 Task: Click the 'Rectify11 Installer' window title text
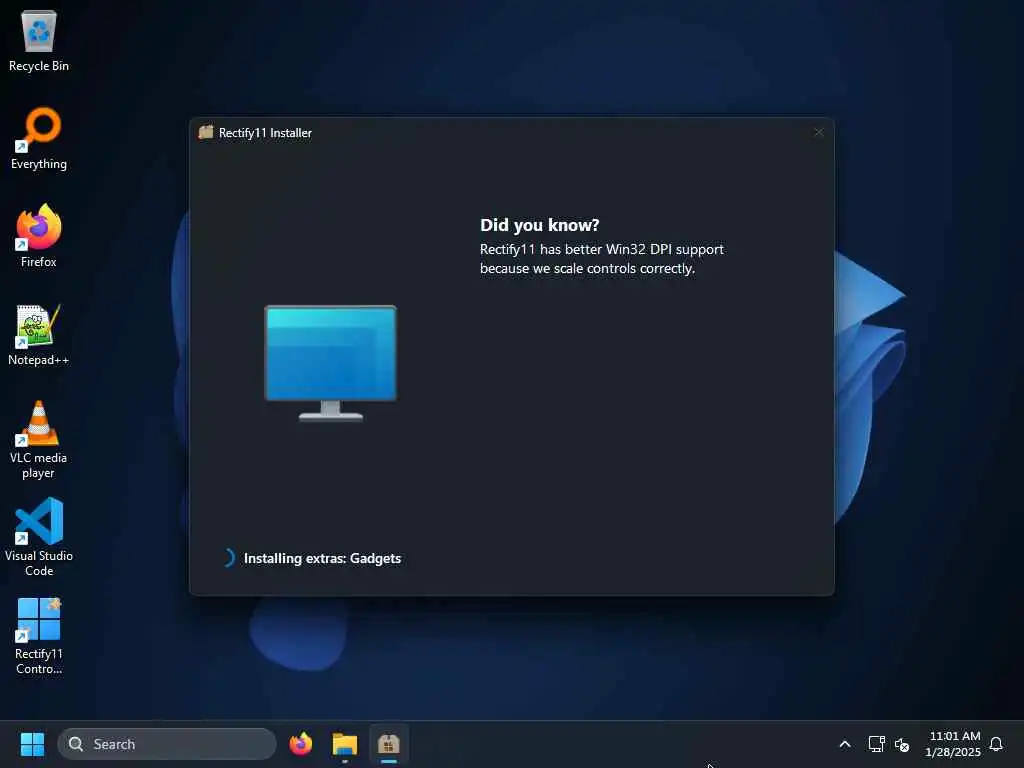click(x=265, y=133)
